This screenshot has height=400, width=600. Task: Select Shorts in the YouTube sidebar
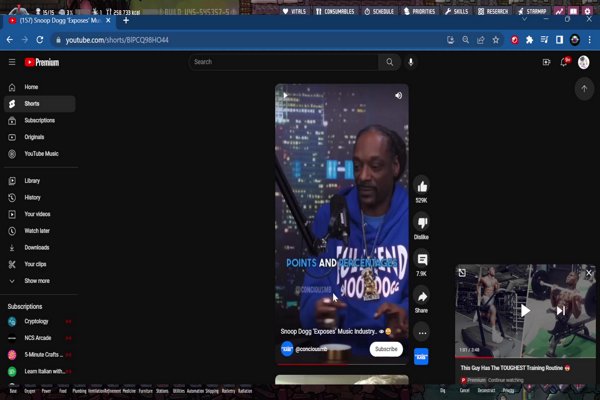[39, 104]
